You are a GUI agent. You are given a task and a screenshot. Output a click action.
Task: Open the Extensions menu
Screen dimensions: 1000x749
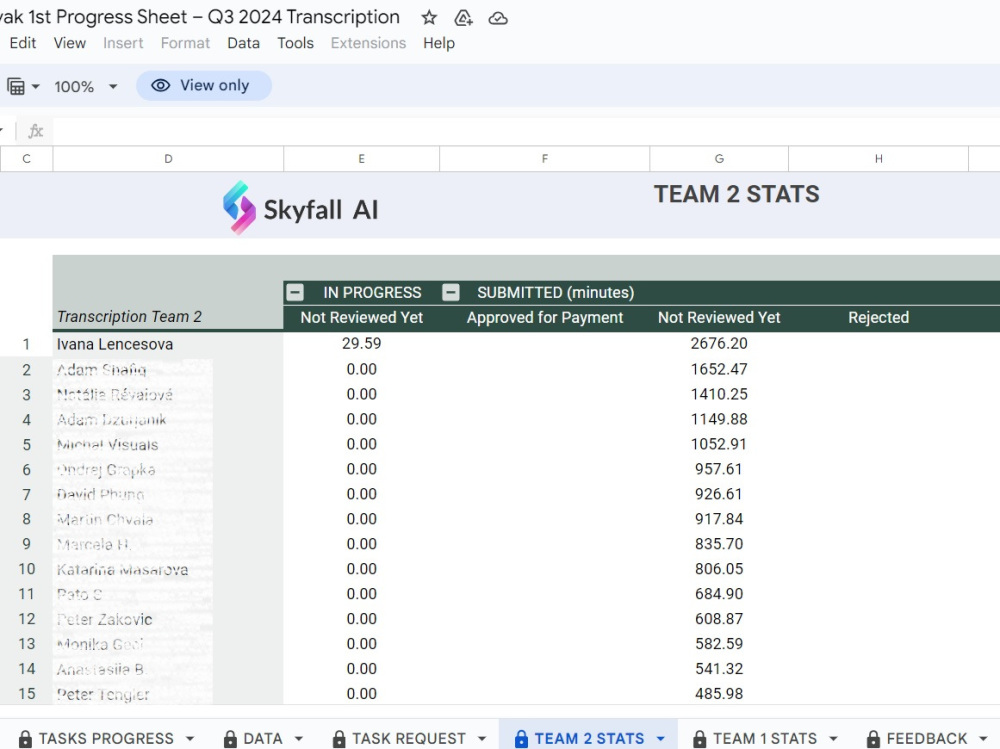(x=368, y=43)
